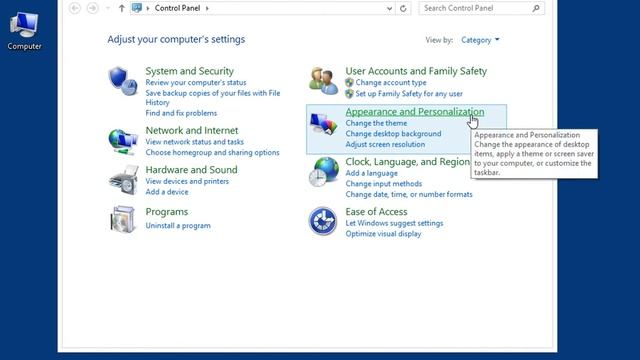Click the search magnifier icon

(x=536, y=8)
